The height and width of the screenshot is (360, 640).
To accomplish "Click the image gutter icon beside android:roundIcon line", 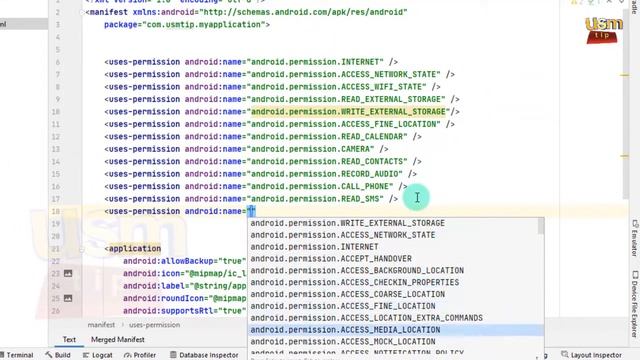I will (68, 298).
